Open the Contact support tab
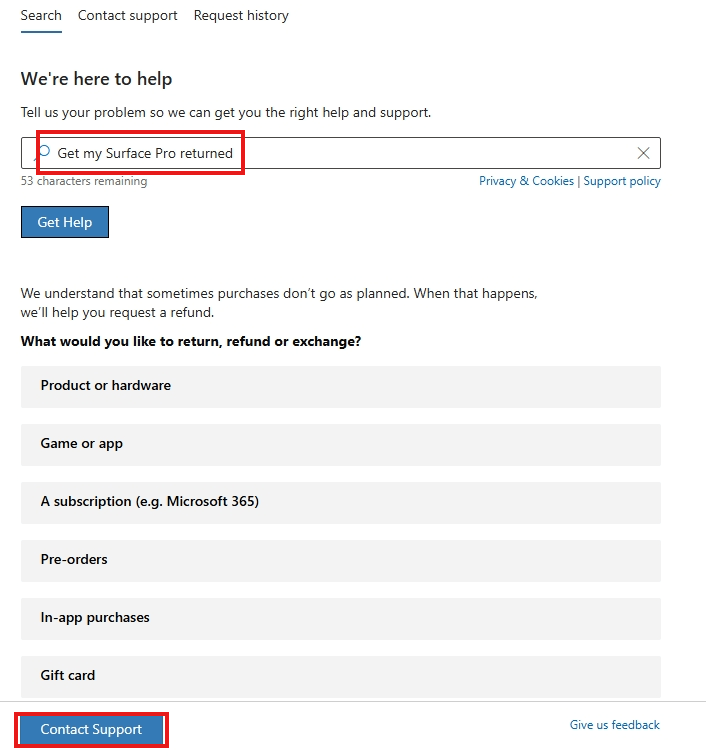The image size is (706, 756). [x=127, y=15]
